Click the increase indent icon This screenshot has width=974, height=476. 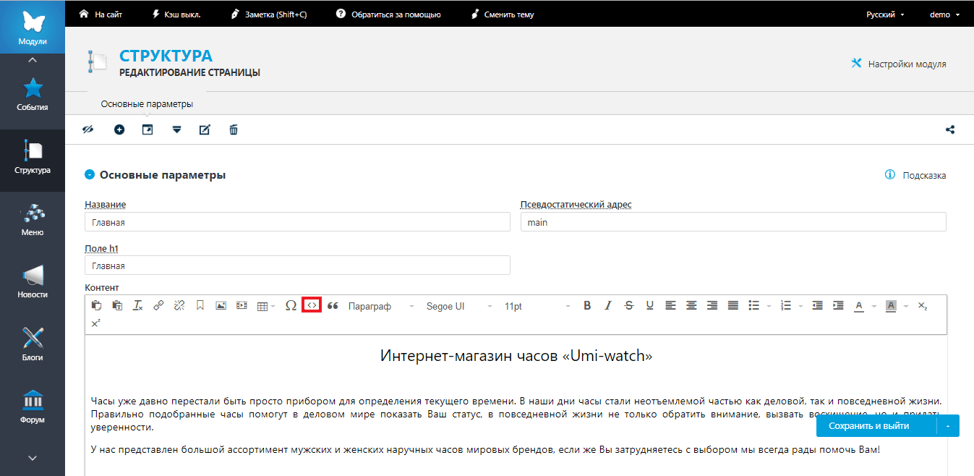839,306
